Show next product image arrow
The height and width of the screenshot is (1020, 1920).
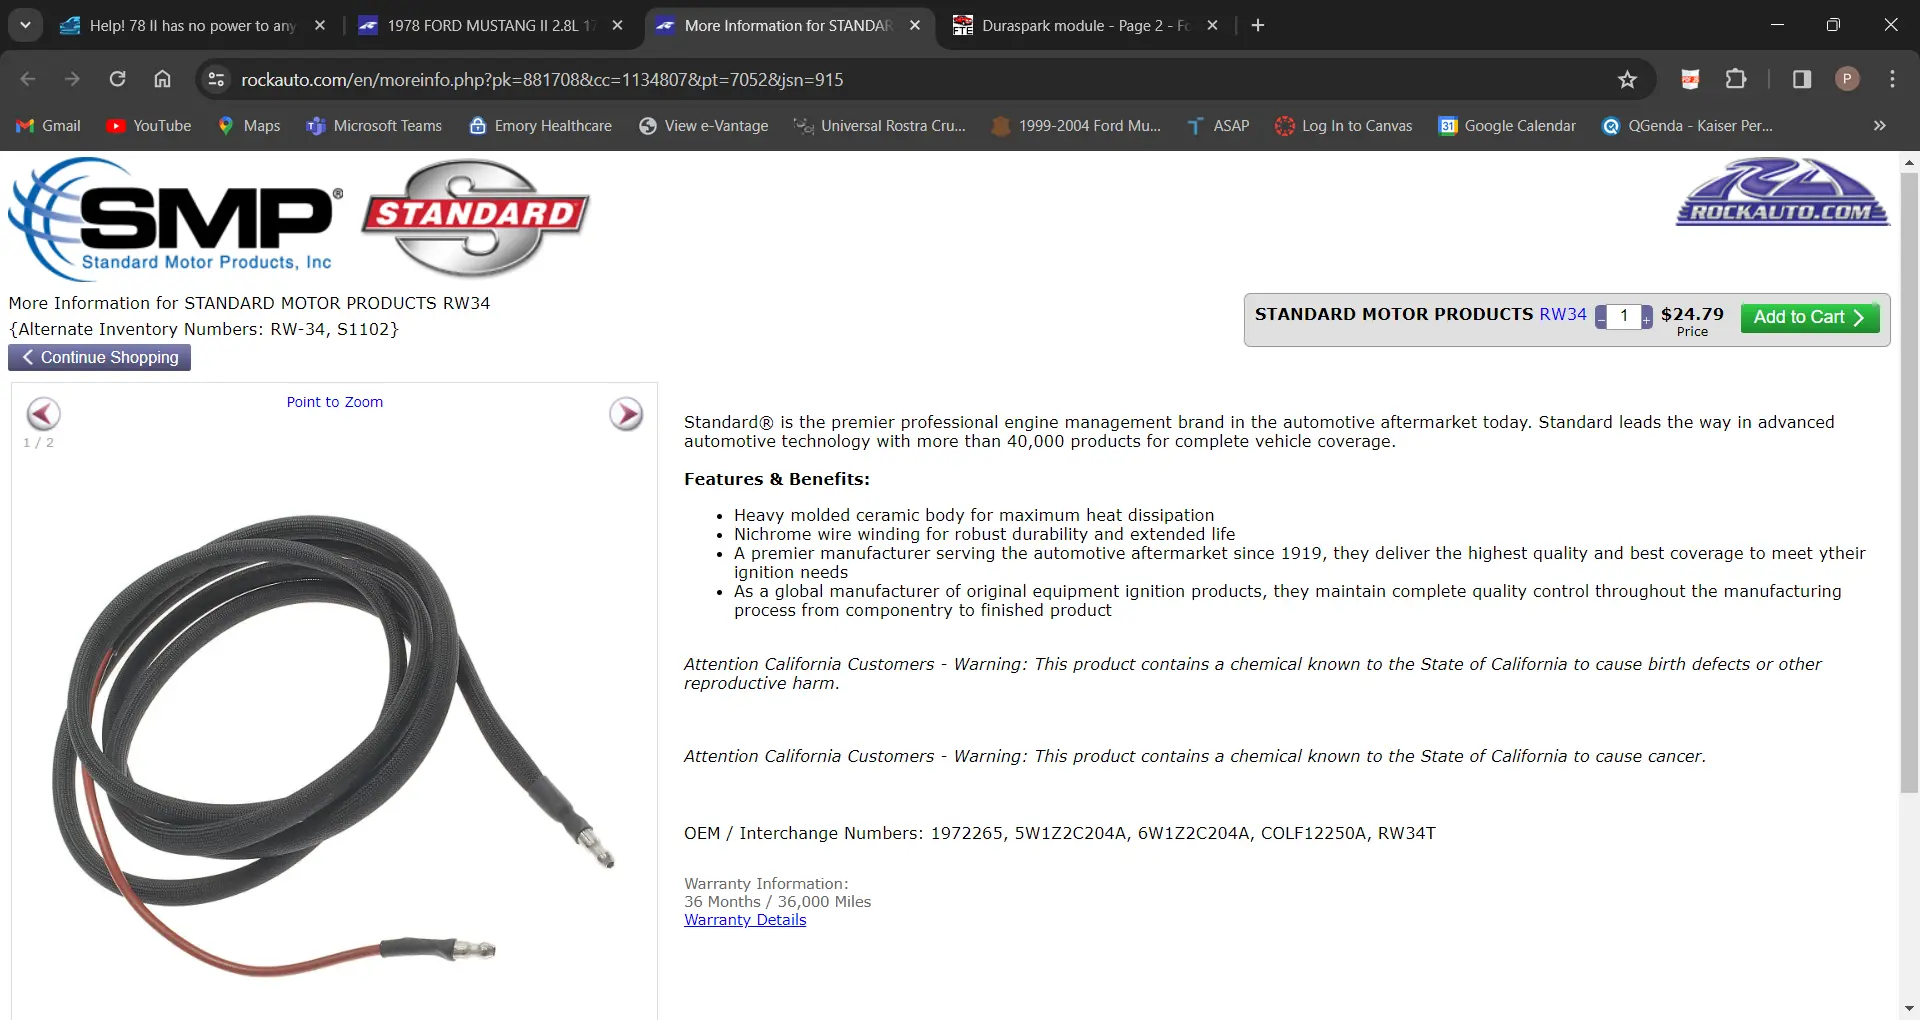pos(626,414)
